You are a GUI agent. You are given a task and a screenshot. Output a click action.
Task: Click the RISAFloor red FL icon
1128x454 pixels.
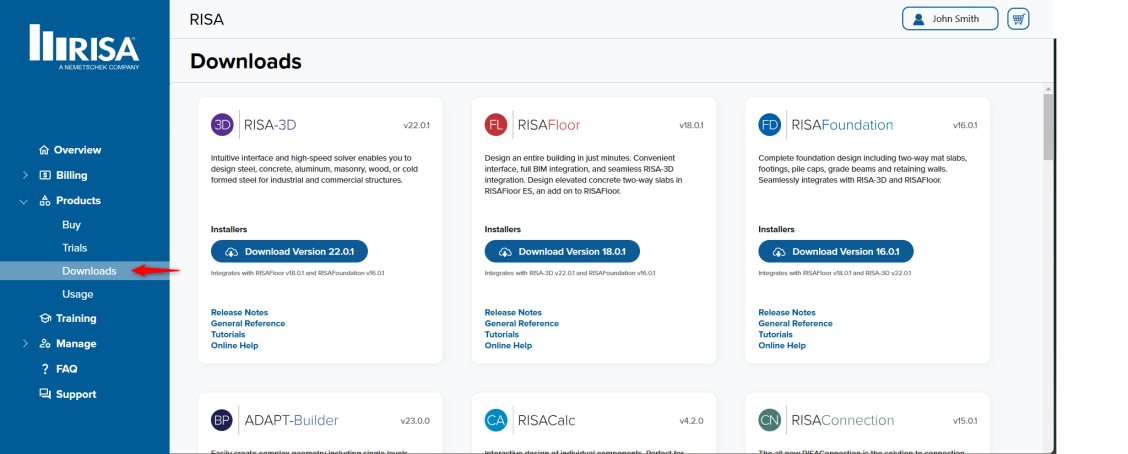coord(496,125)
